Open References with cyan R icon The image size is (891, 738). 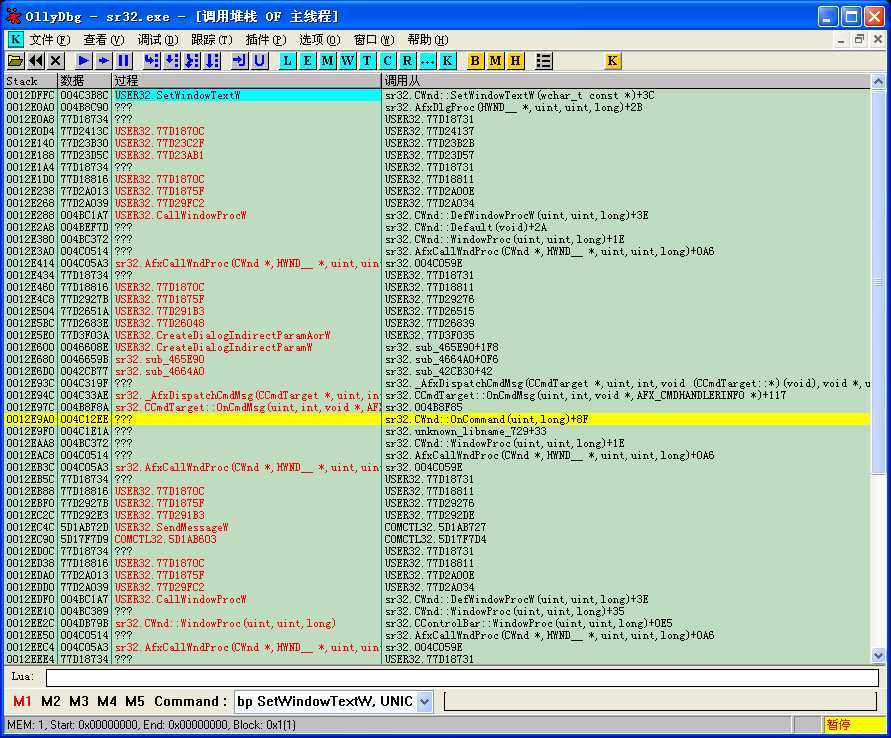(407, 60)
